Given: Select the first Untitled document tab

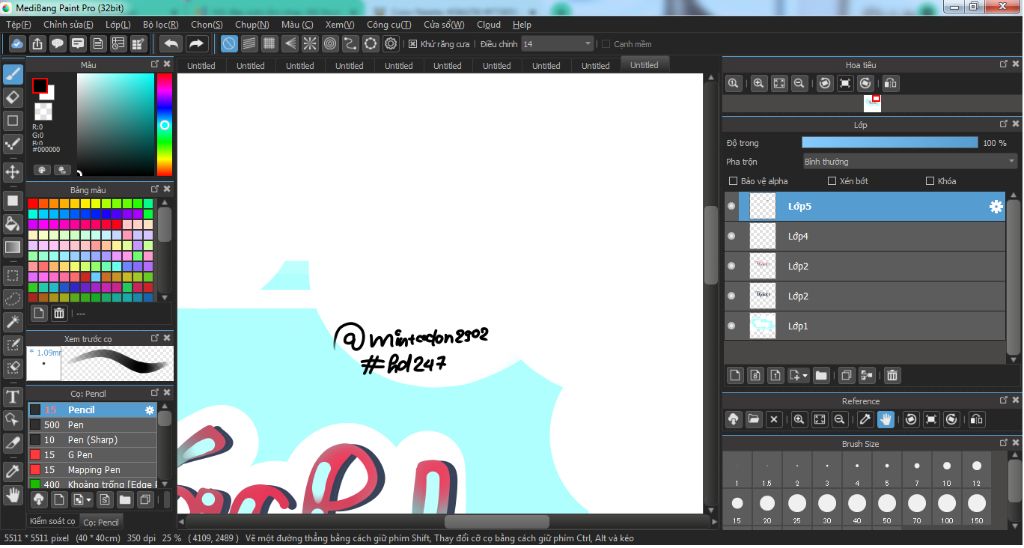Looking at the screenshot, I should 201,66.
